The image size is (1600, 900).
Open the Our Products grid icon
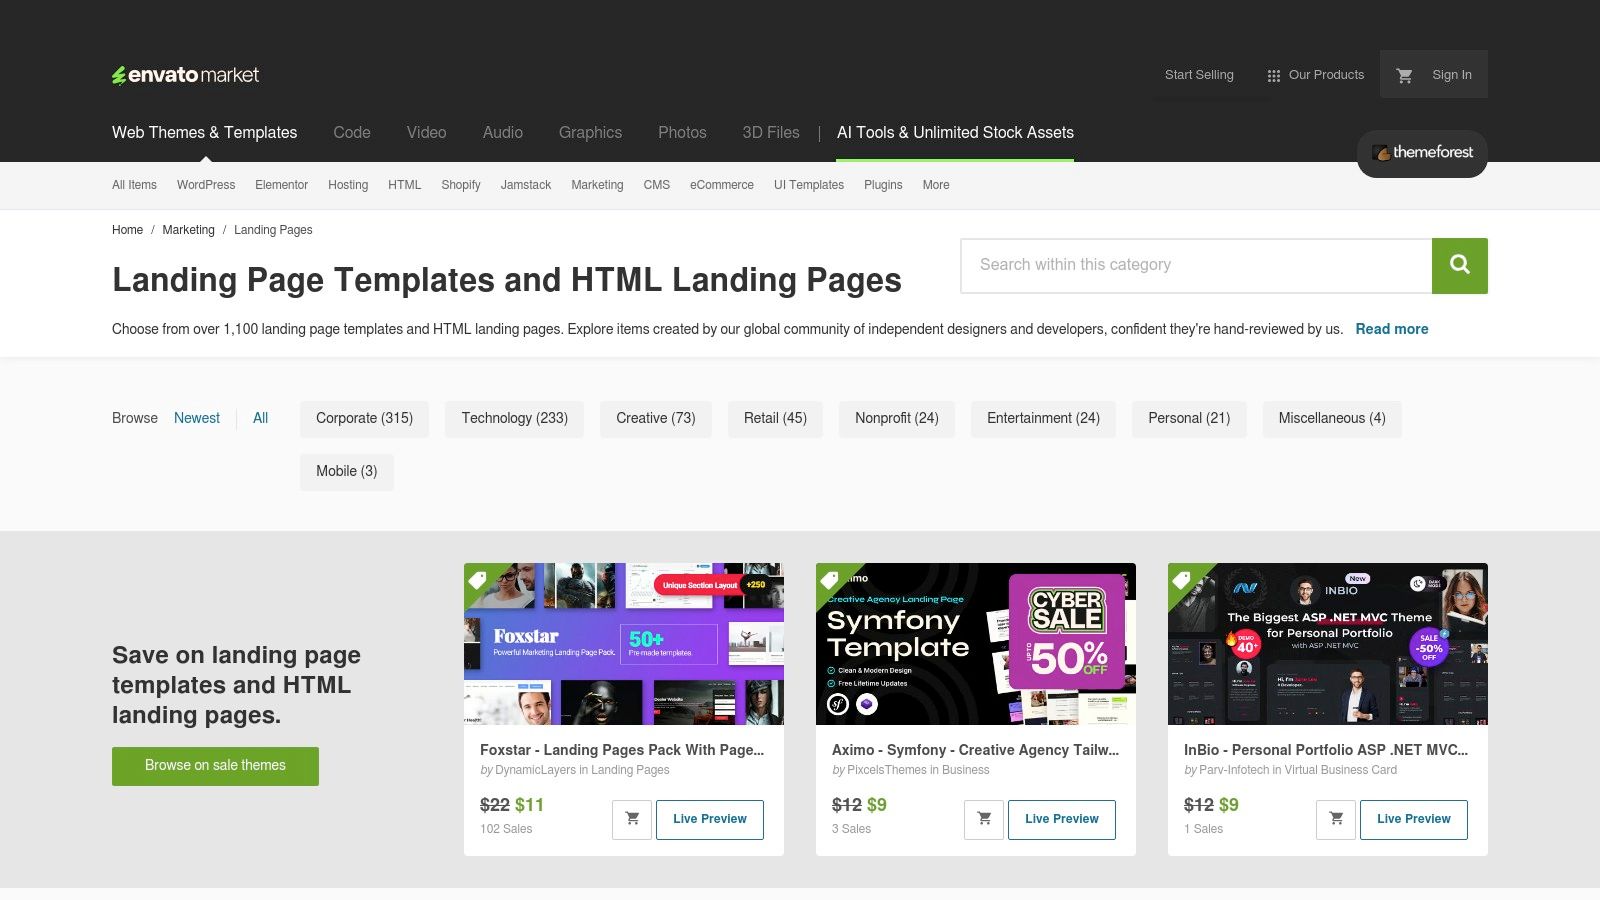[1273, 74]
